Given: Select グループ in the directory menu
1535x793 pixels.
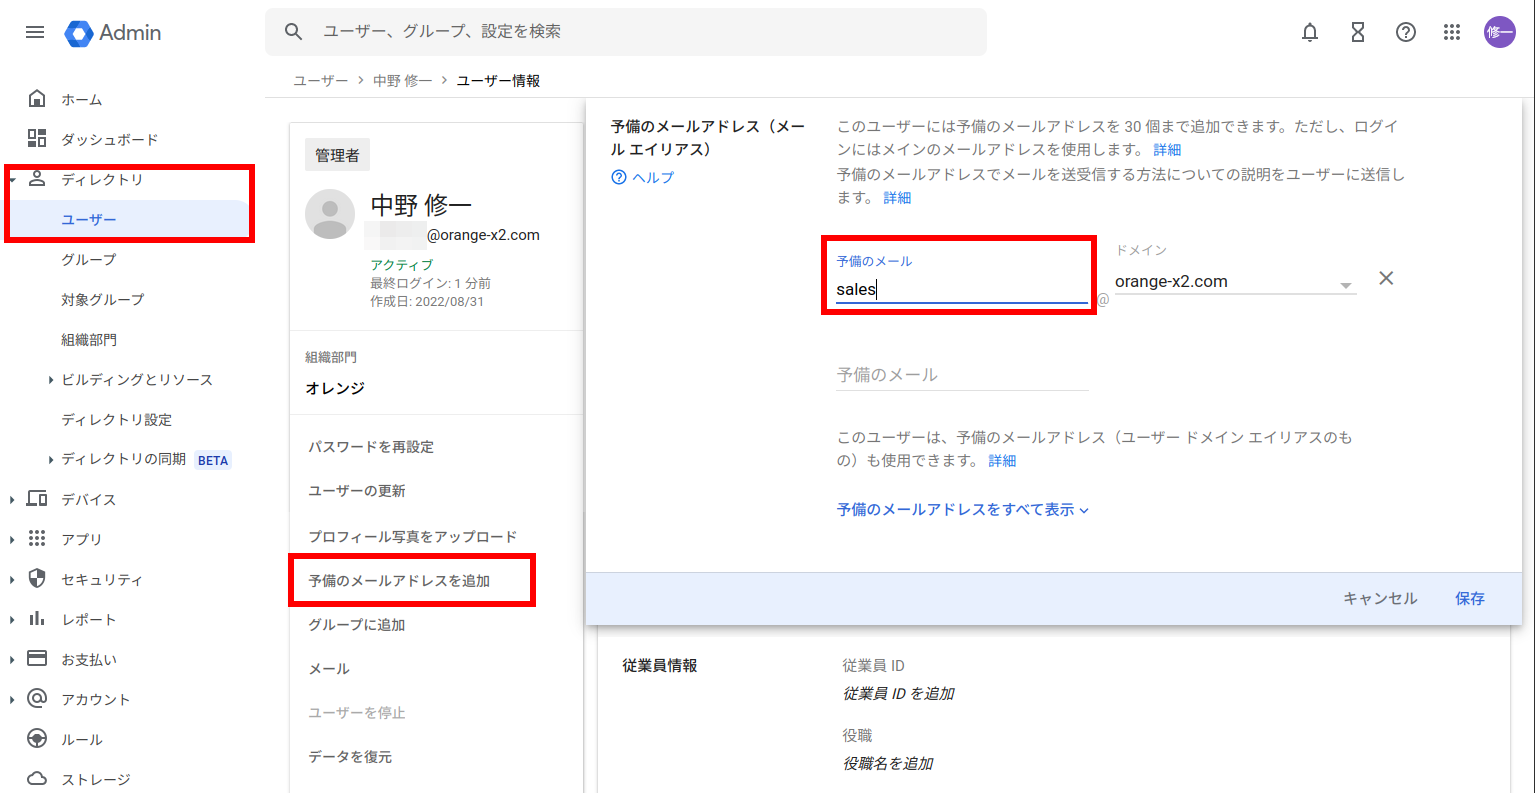Looking at the screenshot, I should click(89, 260).
